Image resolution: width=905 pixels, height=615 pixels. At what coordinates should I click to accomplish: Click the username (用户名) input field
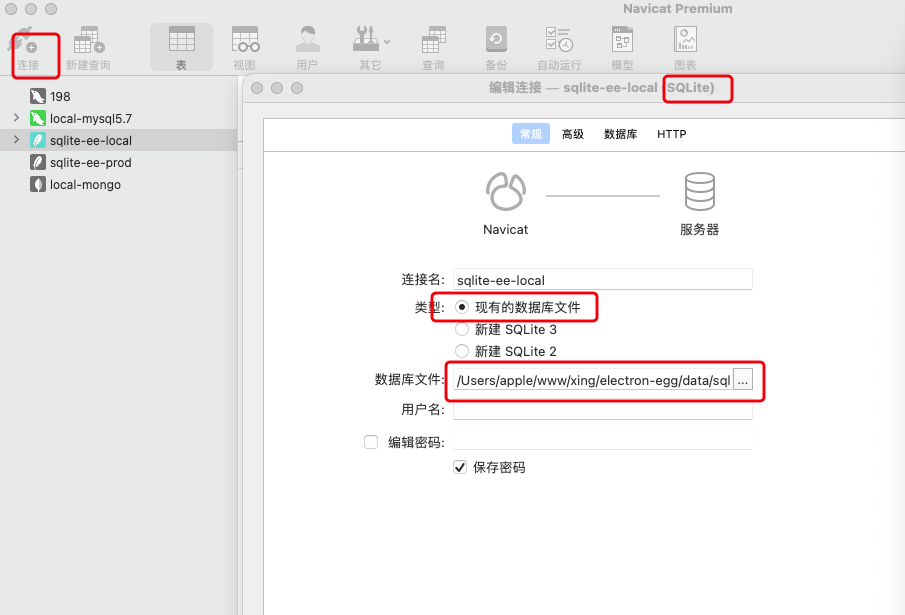(x=603, y=410)
